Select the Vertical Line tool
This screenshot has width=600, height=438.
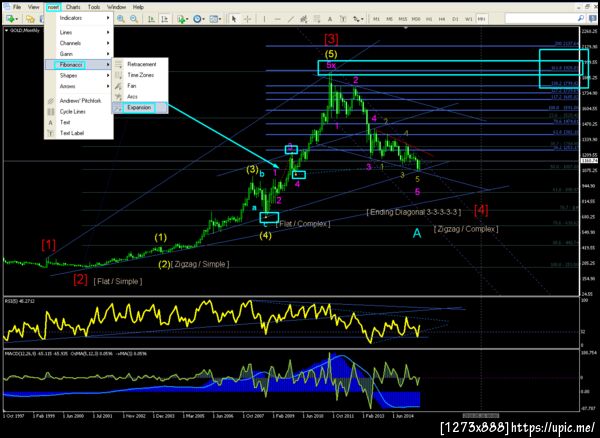(264, 19)
